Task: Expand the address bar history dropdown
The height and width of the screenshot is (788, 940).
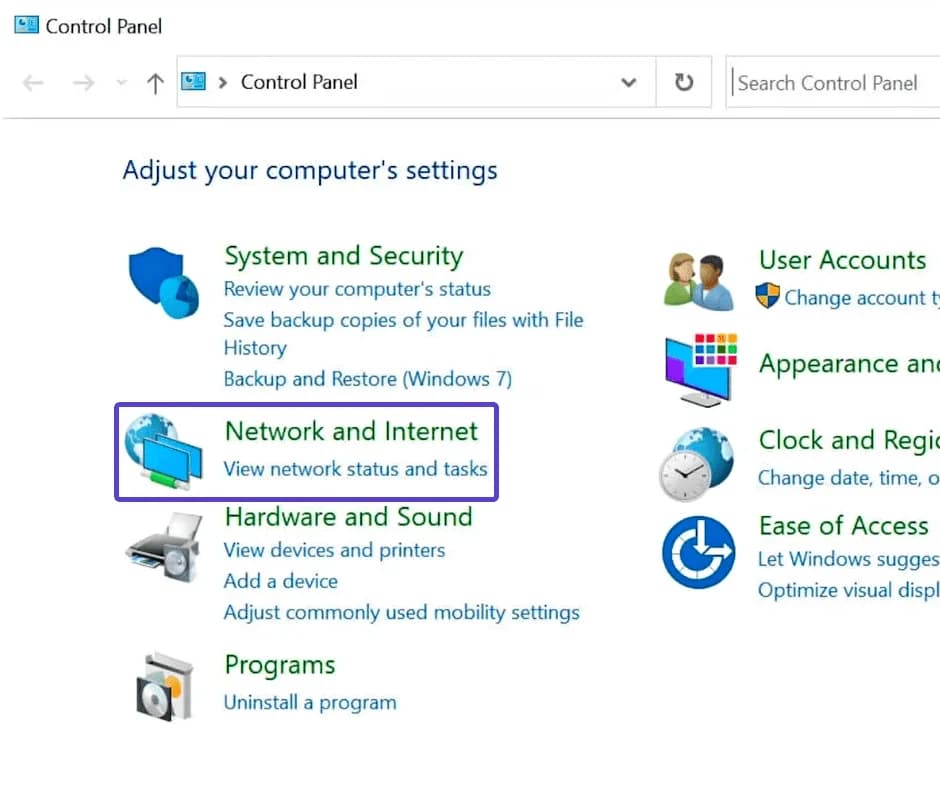Action: point(629,83)
